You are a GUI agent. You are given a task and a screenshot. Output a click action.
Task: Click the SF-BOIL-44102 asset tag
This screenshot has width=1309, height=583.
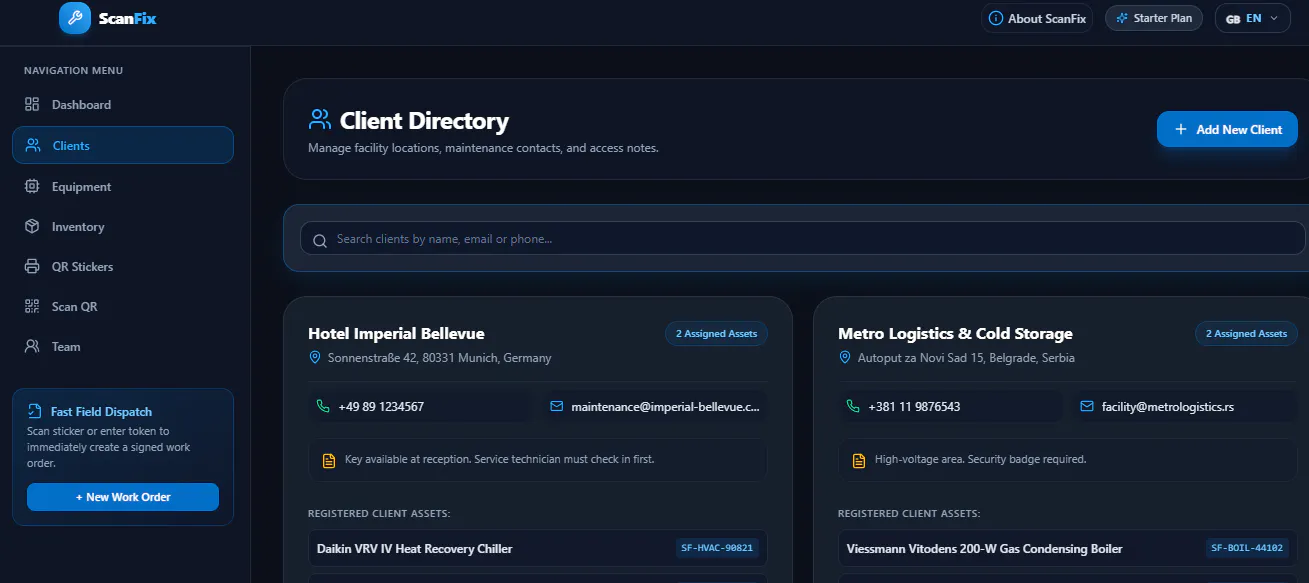[x=1247, y=548]
